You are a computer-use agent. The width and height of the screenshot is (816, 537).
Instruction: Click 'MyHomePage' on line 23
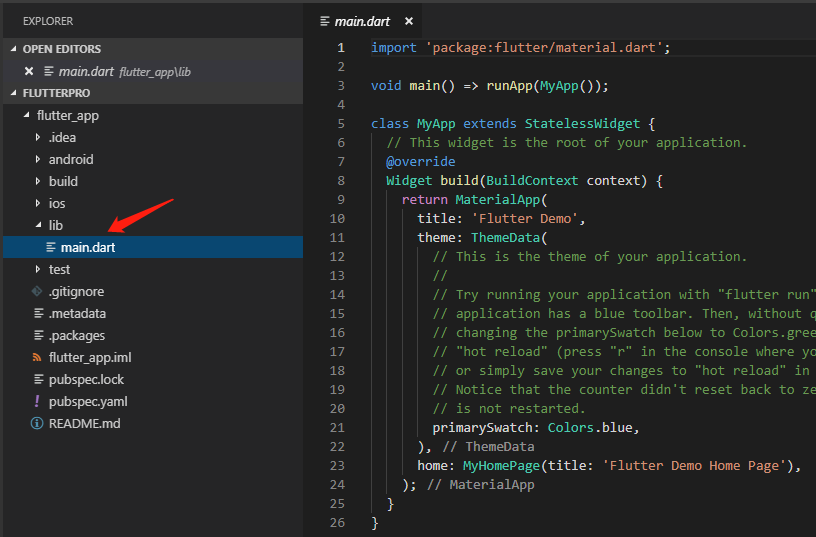[x=502, y=466]
